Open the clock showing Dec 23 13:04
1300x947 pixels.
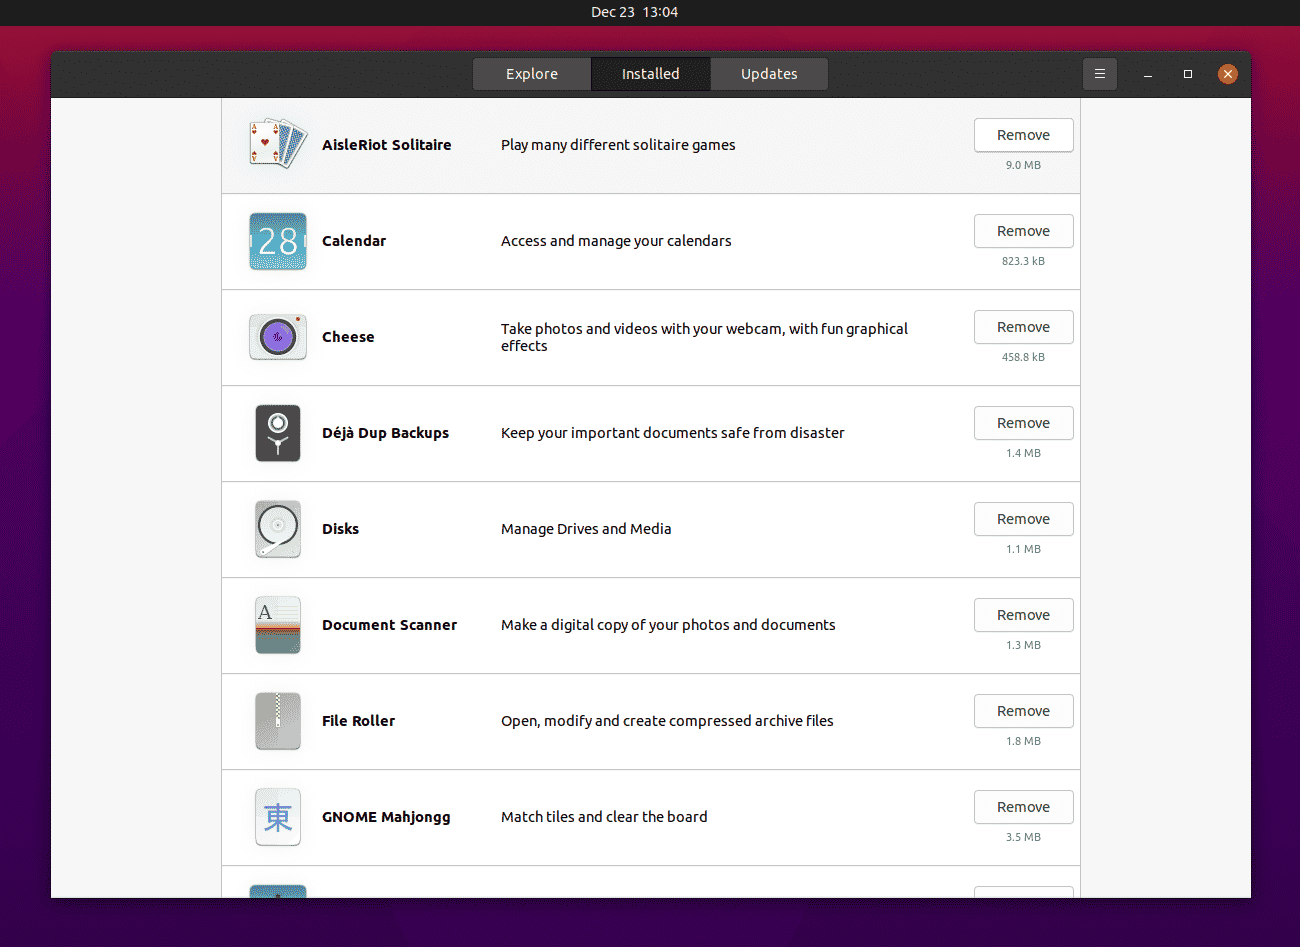pyautogui.click(x=634, y=12)
